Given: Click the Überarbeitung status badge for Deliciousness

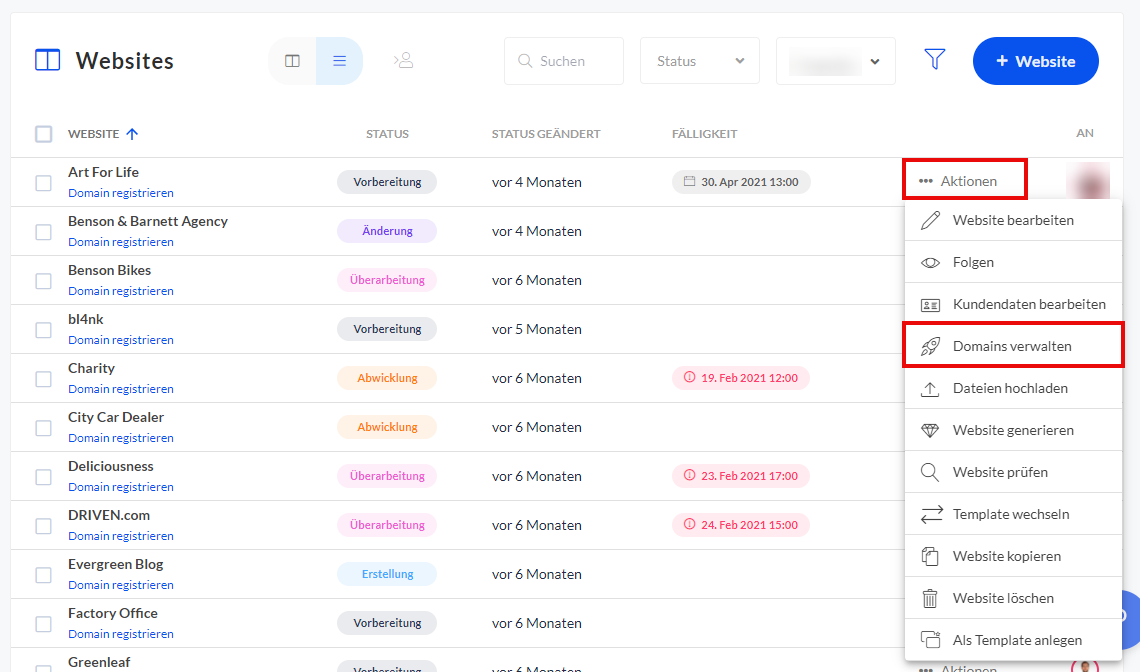Looking at the screenshot, I should point(387,476).
